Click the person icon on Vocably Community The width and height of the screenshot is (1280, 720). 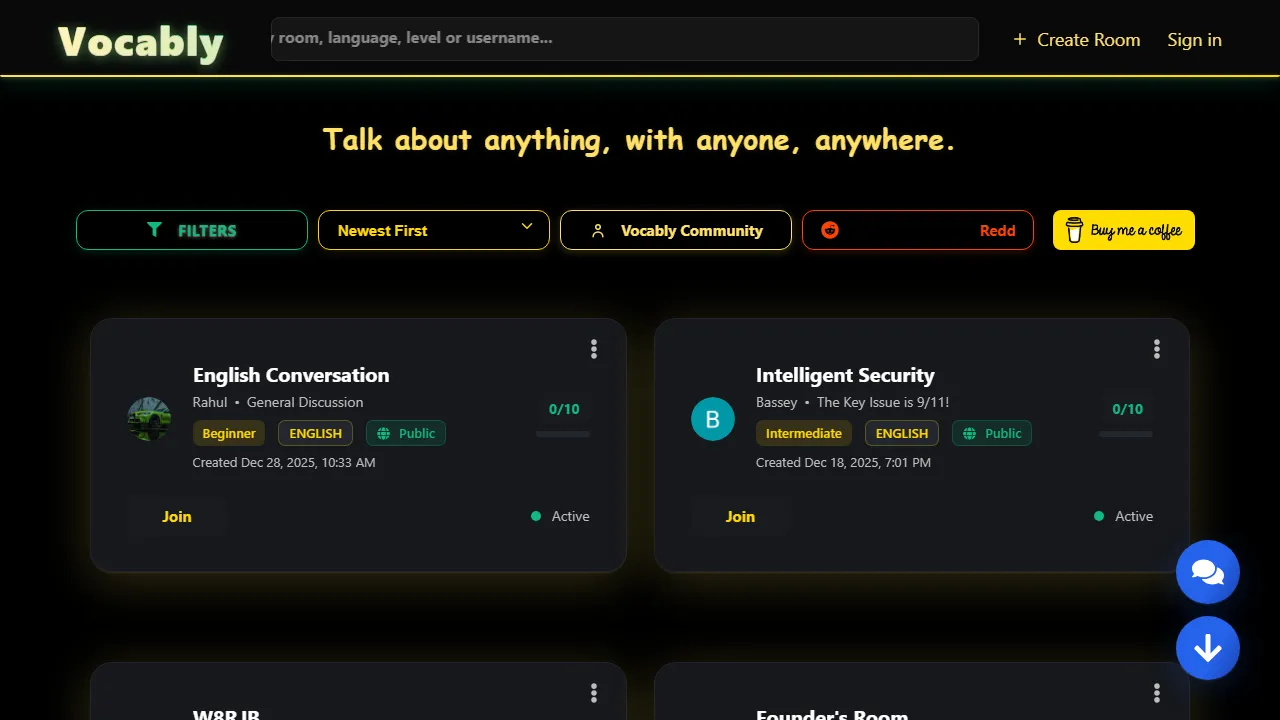598,230
